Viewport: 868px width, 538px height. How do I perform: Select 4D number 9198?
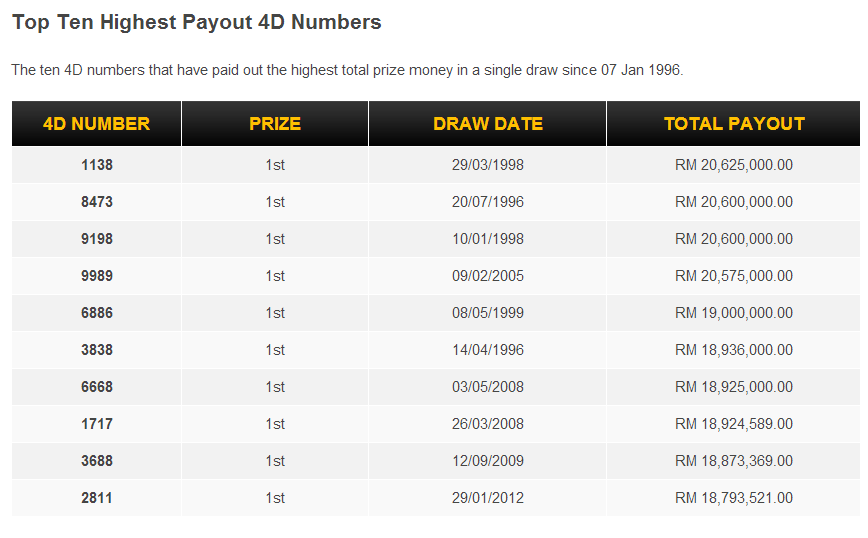click(97, 239)
